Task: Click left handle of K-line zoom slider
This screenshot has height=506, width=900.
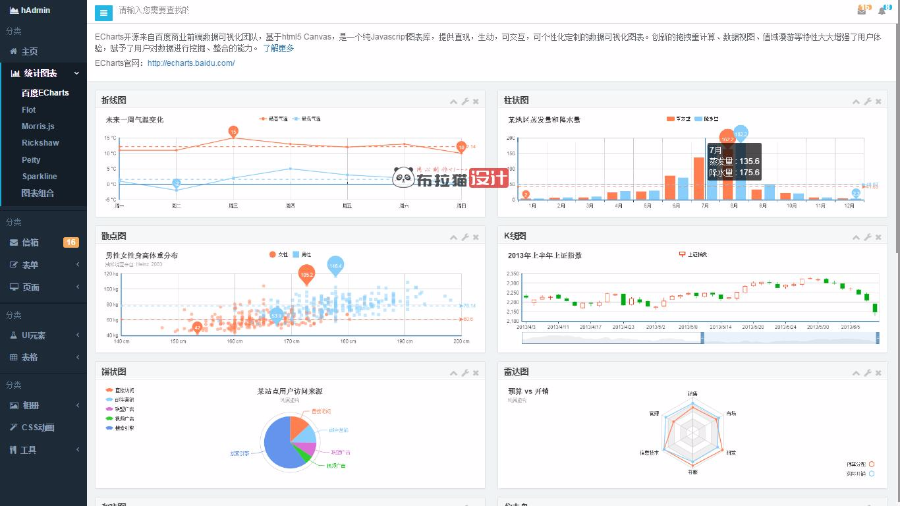Action: [702, 338]
